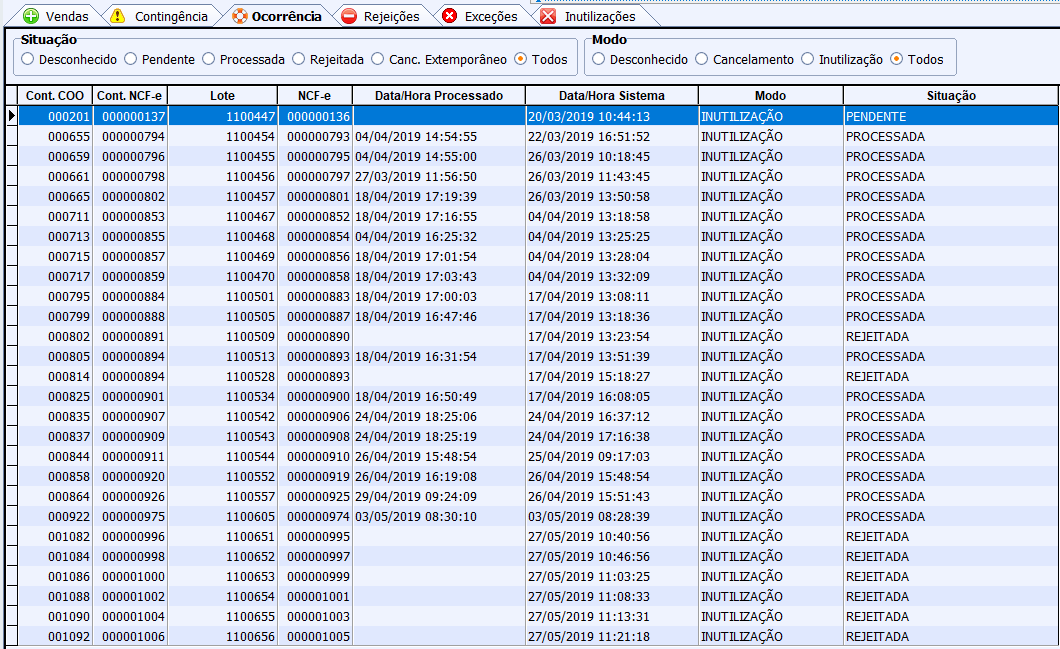Click Lote cell 1100455
1060x649 pixels.
click(x=222, y=157)
